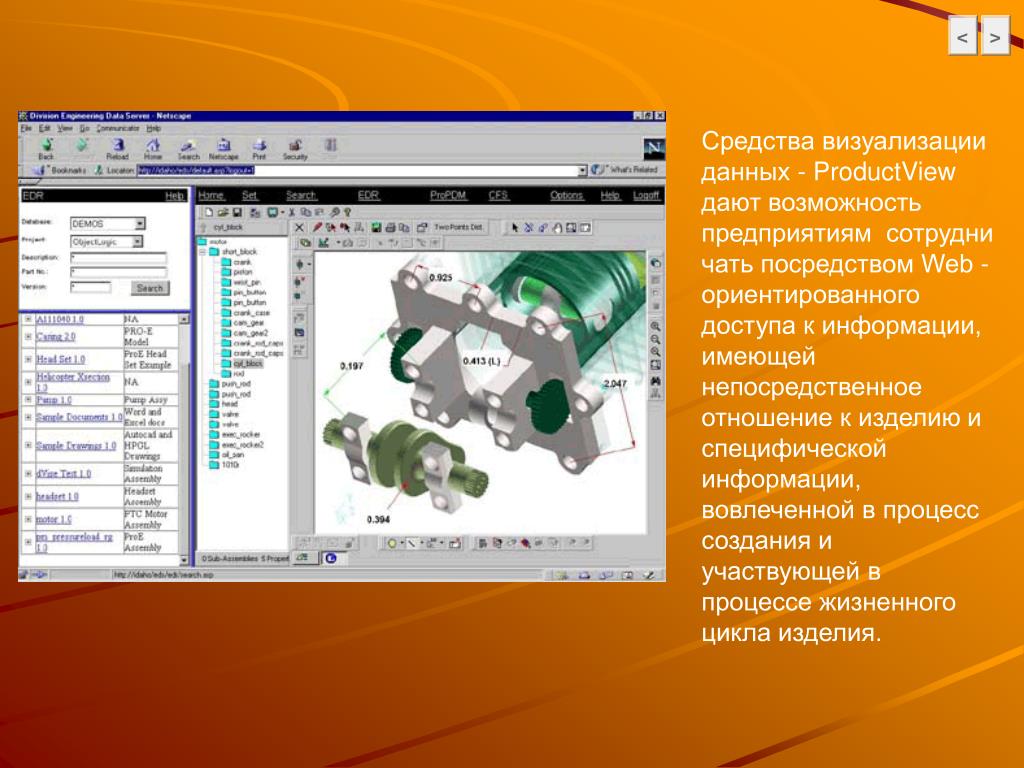This screenshot has width=1024, height=768.
Task: Open Casing 2.0 link
Action: click(x=56, y=336)
